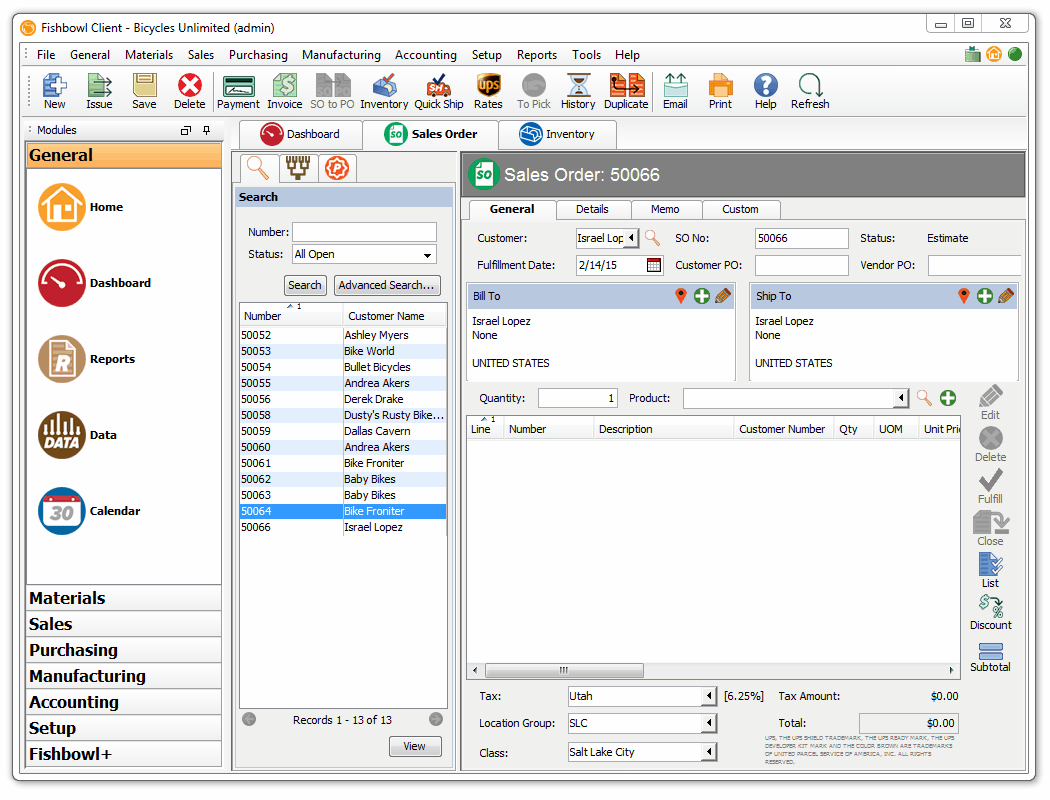Open the Reports module icon
This screenshot has height=800, width=1050.
pos(62,359)
